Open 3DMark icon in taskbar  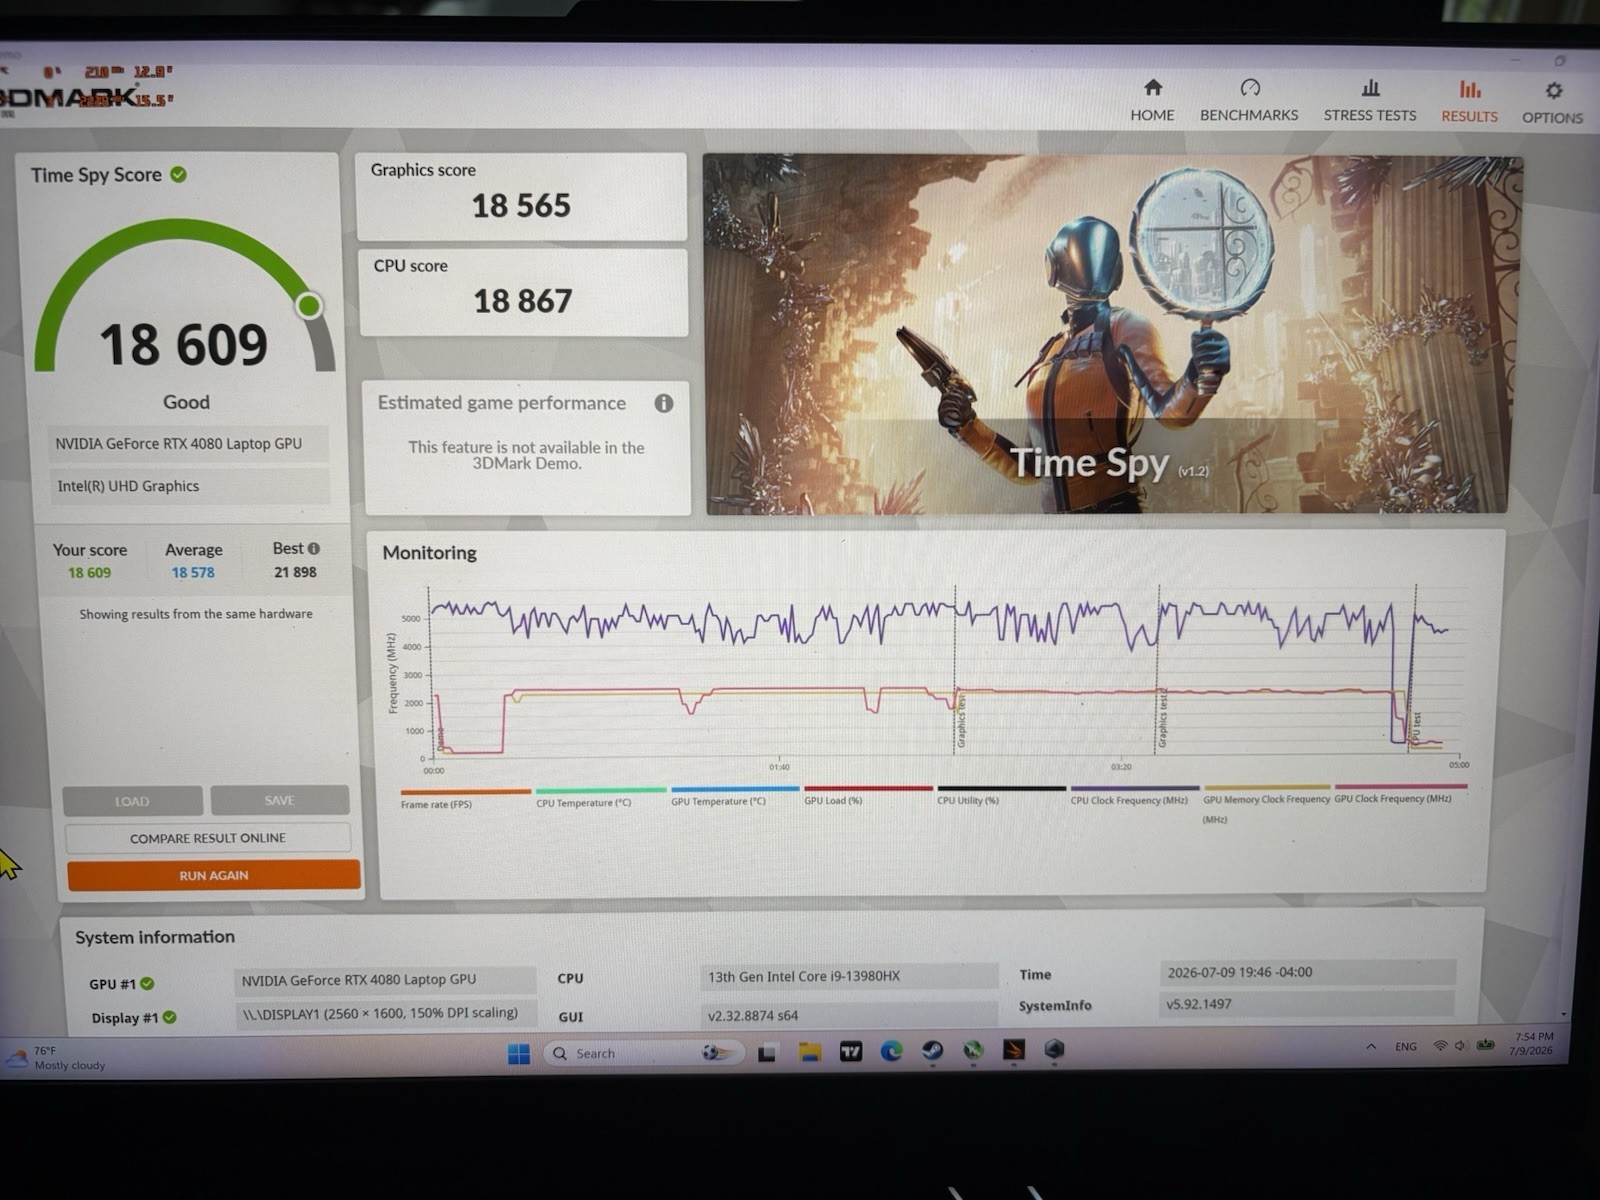tap(1013, 1050)
